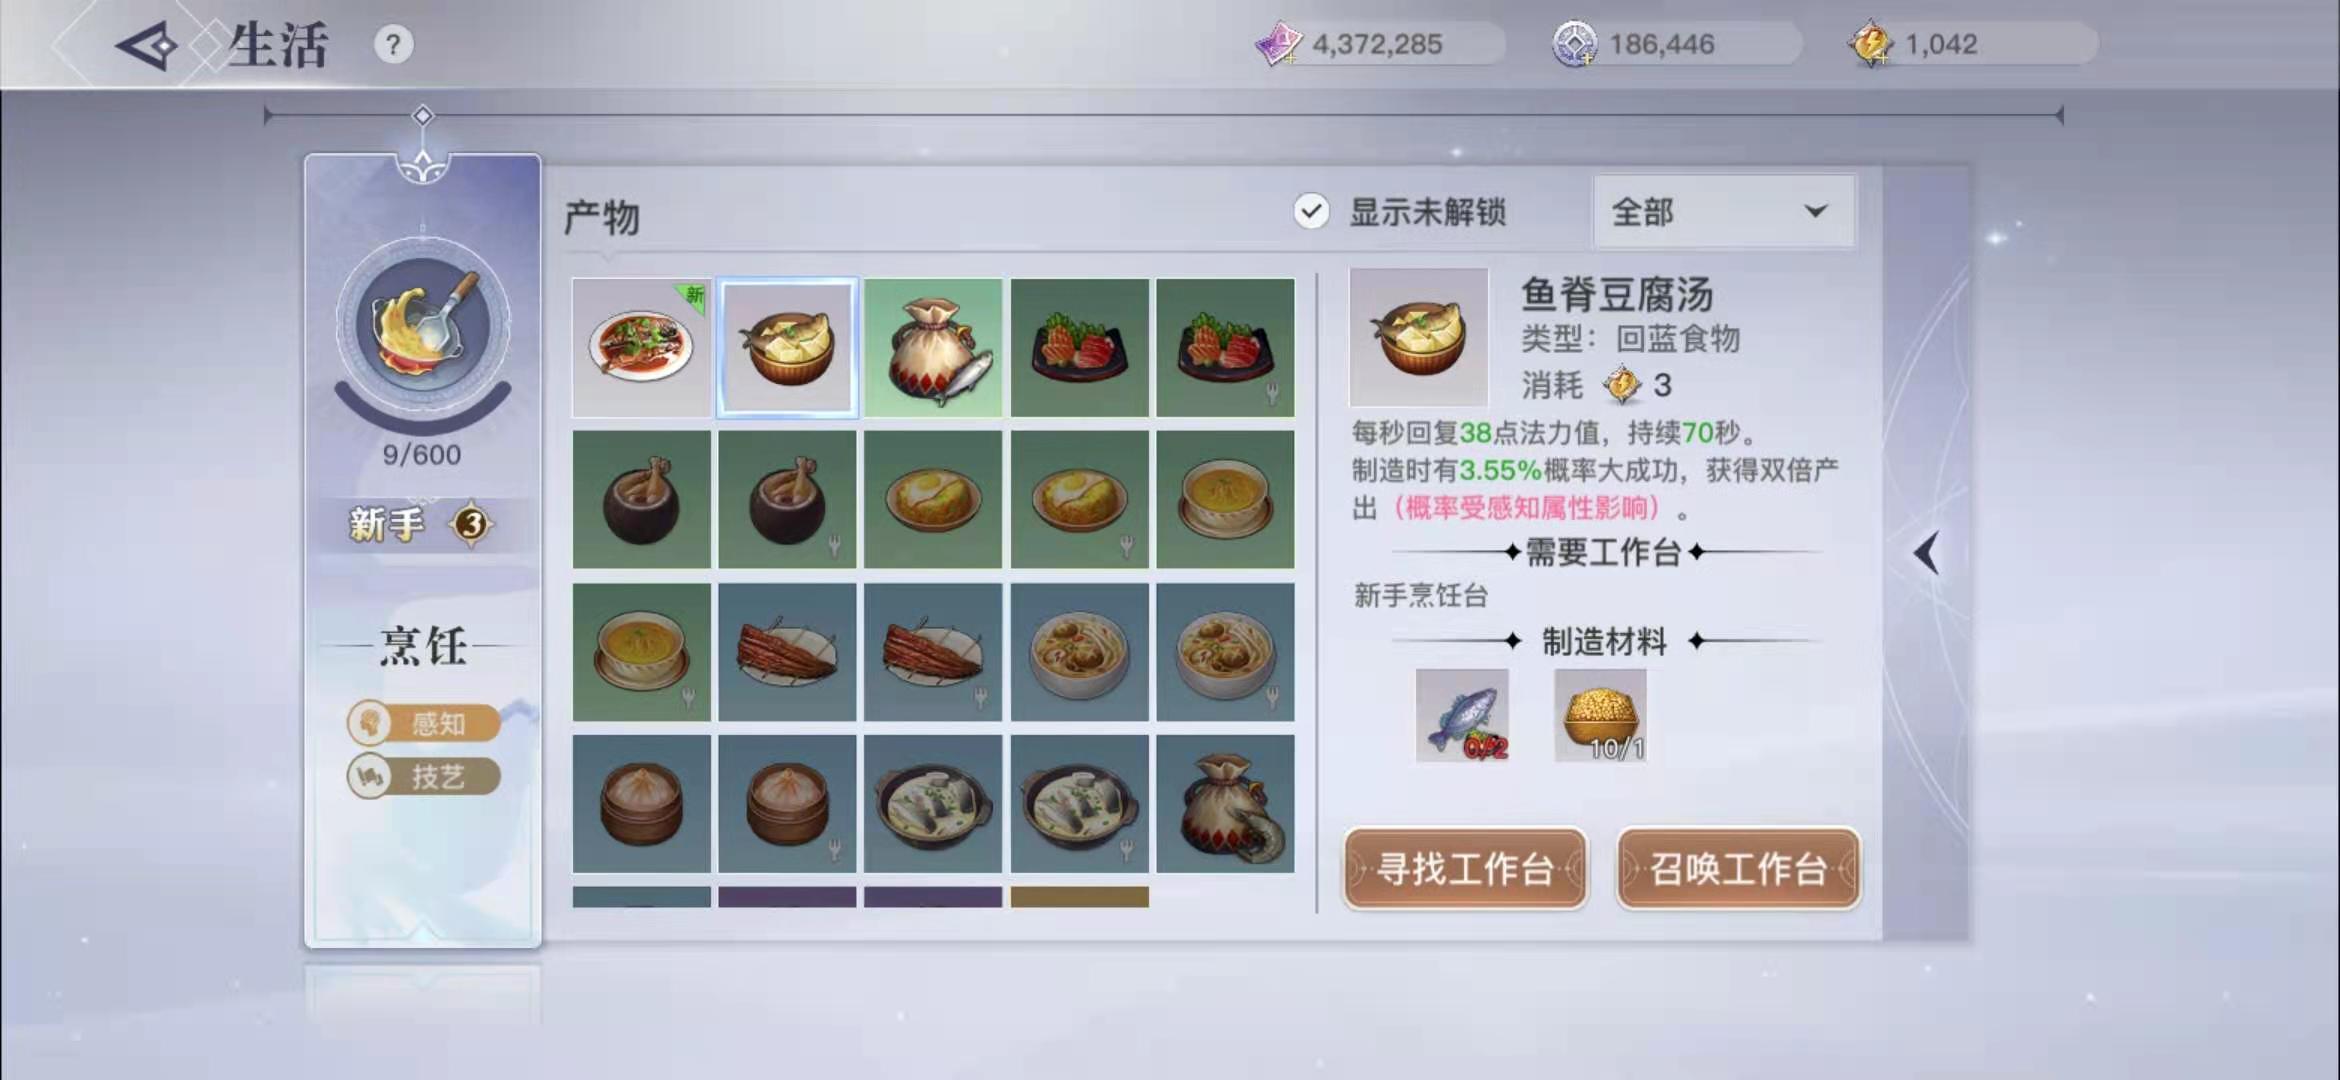Select the fish bag item icon
The image size is (2340, 1080).
click(x=933, y=347)
